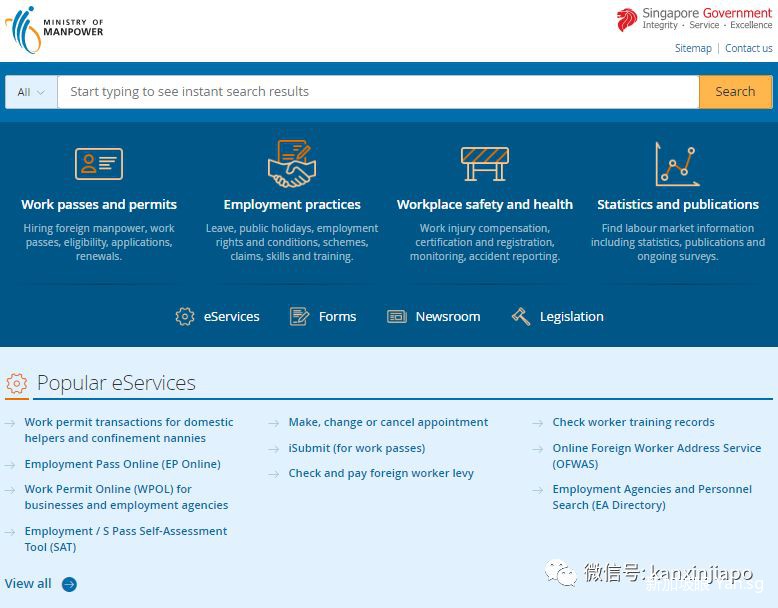Open Check and pay foreign worker levy
The height and width of the screenshot is (608, 778).
[381, 473]
